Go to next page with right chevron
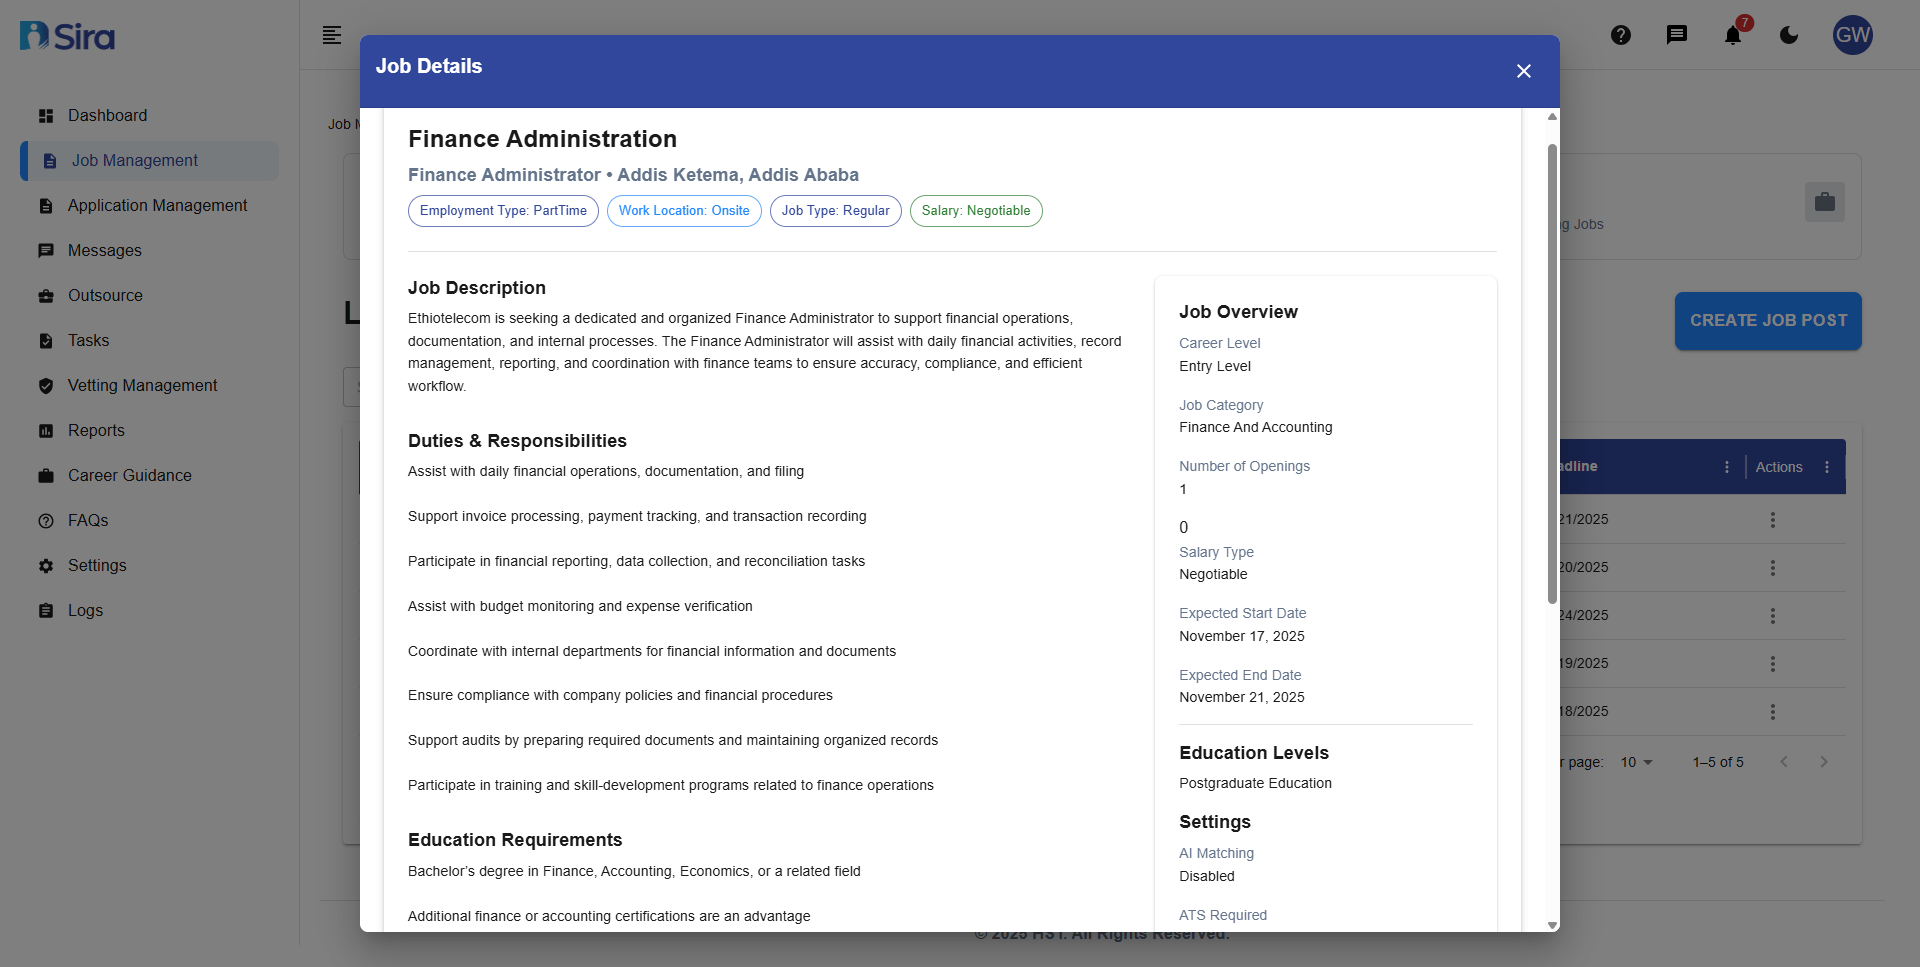 [1825, 762]
